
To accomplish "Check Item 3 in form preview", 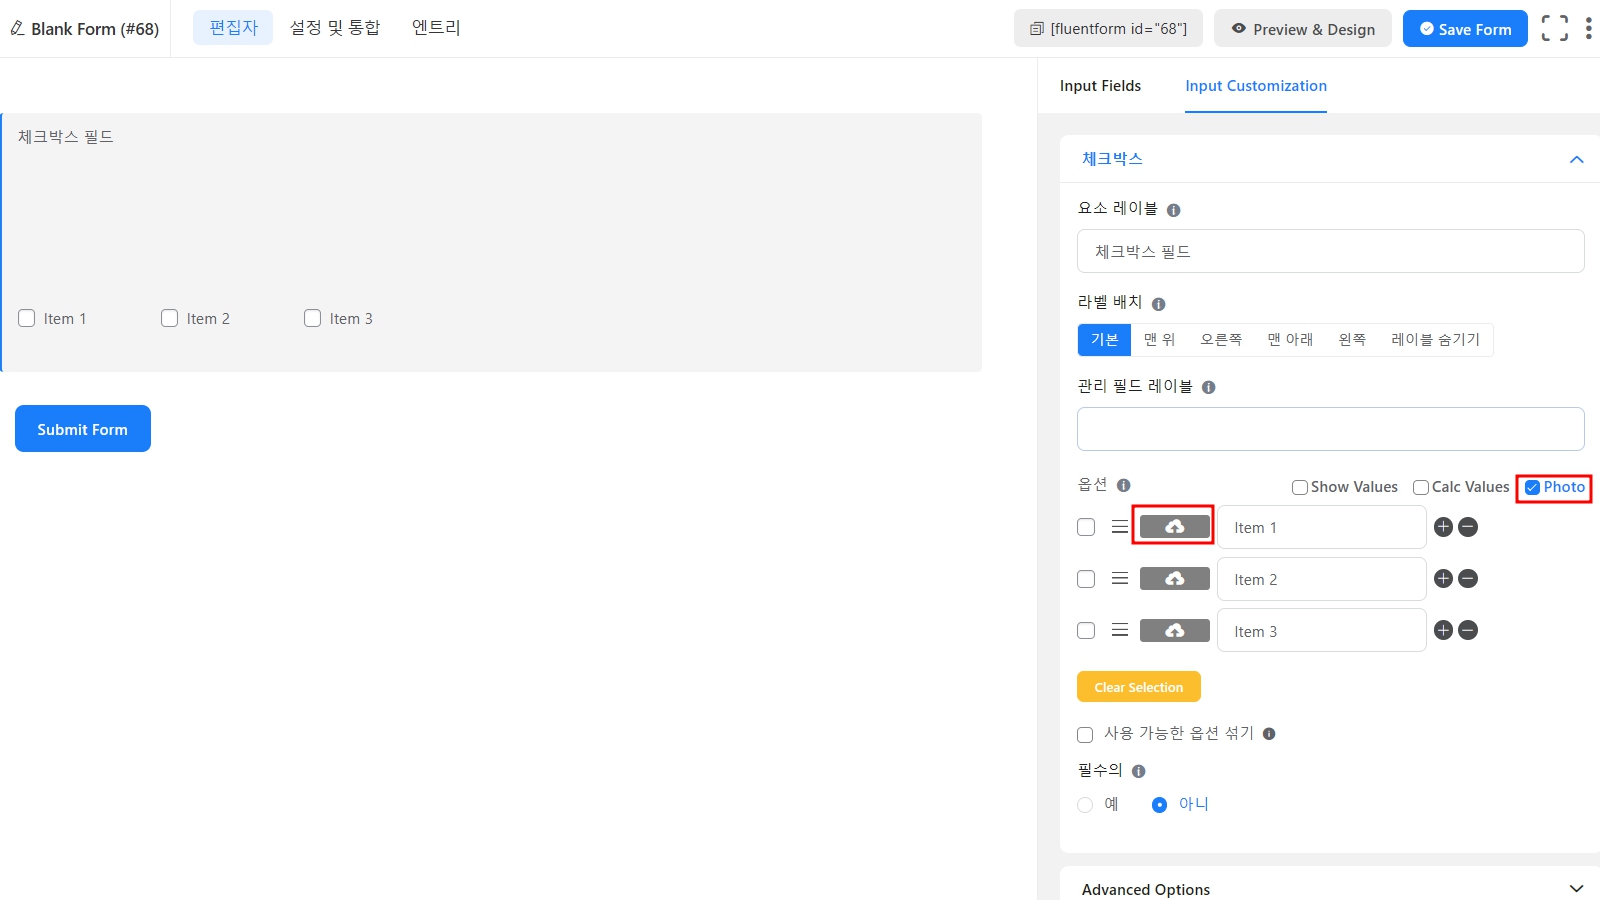I will coord(313,318).
